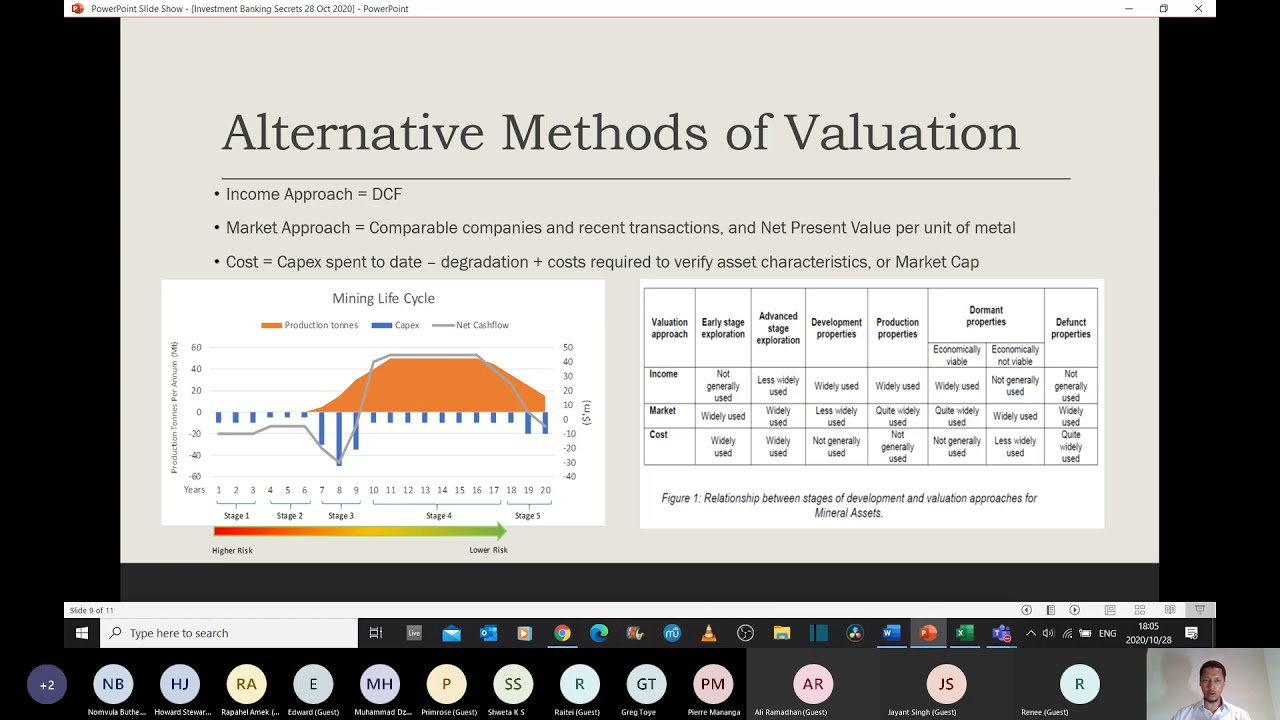Advance to the next slide using the status bar arrow
Screen dimensions: 1280x720
click(1074, 610)
